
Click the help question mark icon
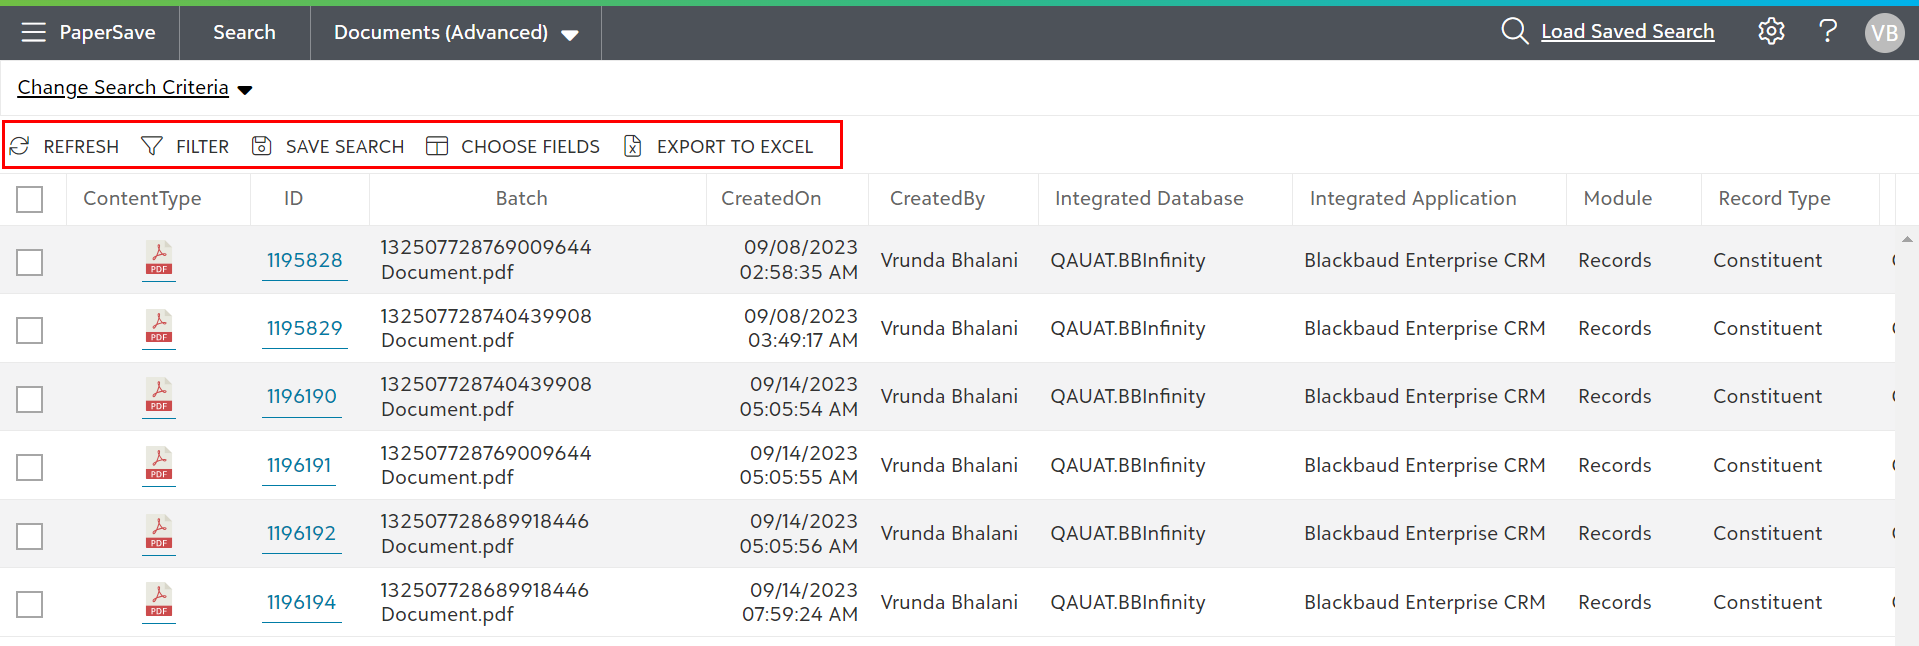point(1828,32)
